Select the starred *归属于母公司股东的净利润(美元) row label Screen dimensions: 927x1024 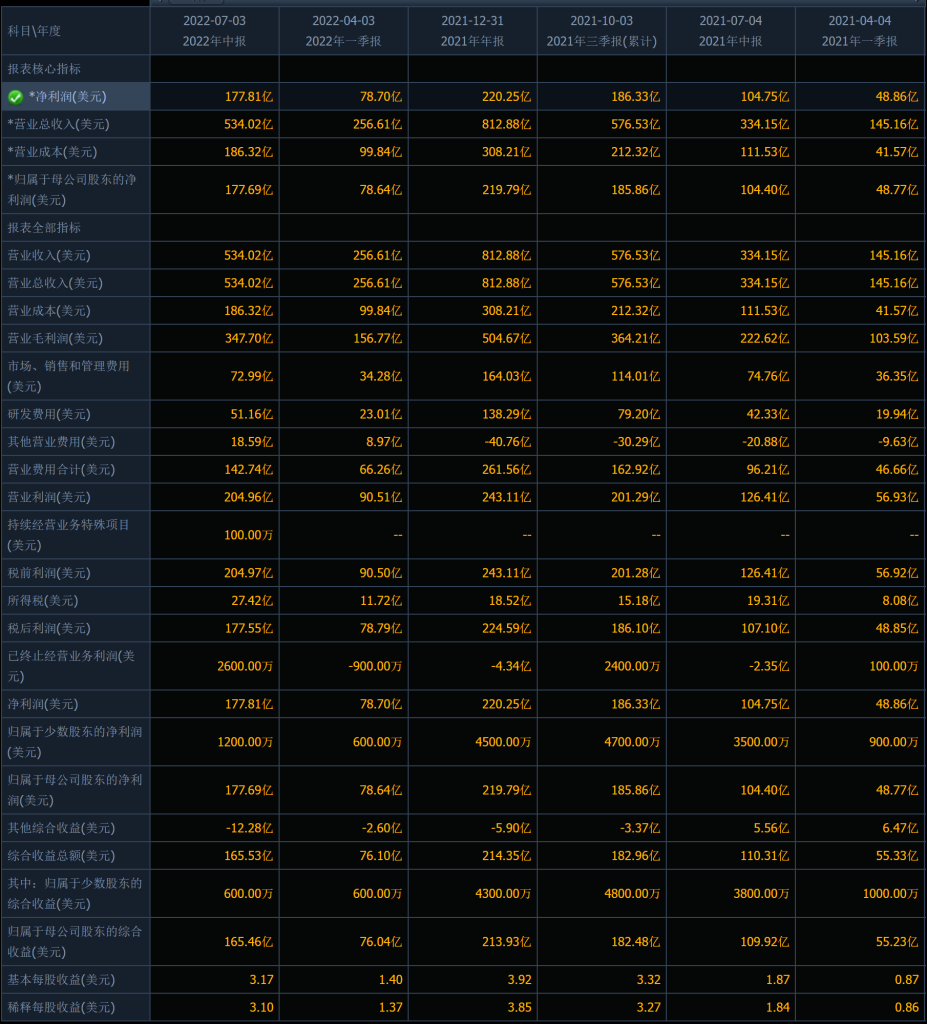(x=72, y=189)
